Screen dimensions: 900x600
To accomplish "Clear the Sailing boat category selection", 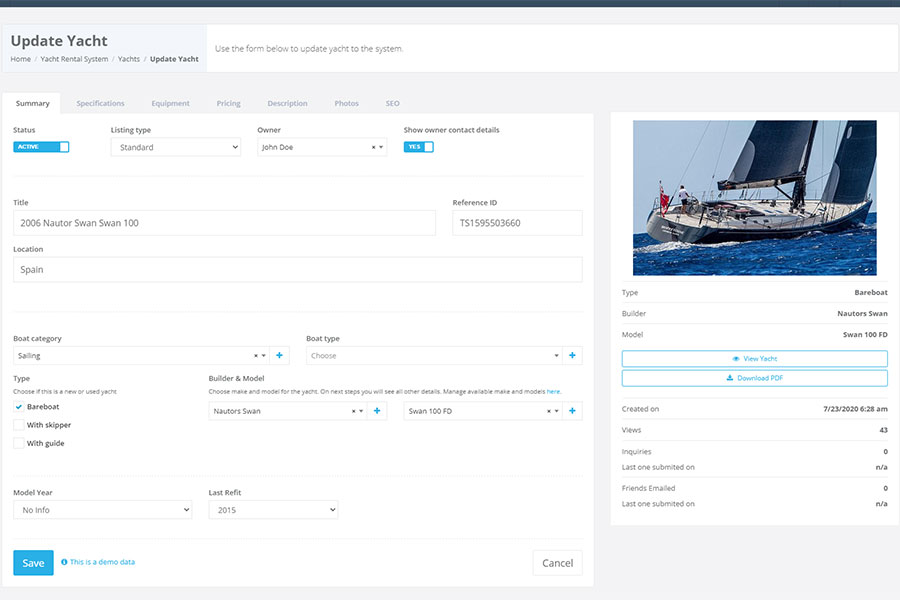I will (256, 356).
